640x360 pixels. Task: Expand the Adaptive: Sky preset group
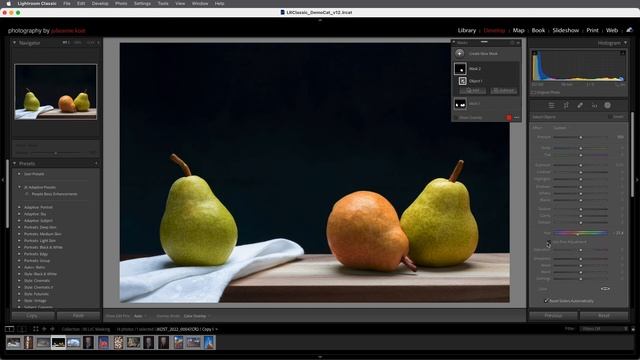click(x=19, y=214)
